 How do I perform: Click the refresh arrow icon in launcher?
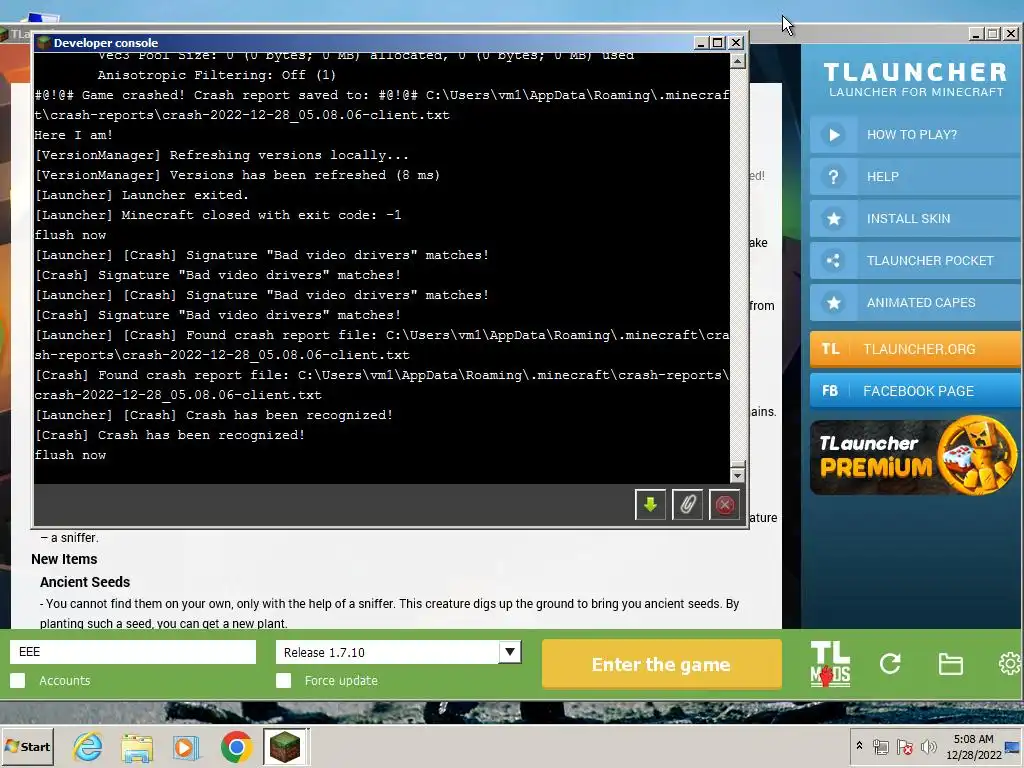pos(890,664)
